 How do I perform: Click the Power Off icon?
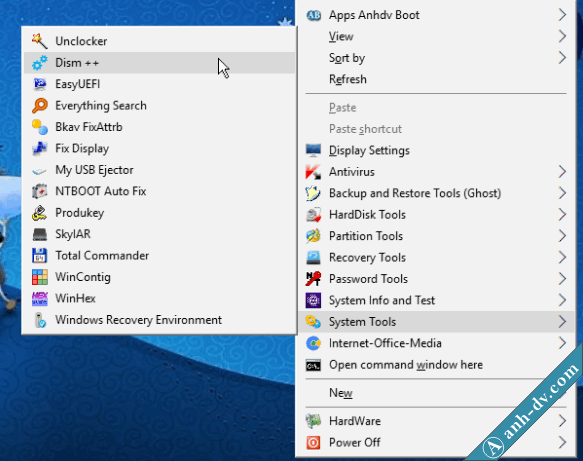pyautogui.click(x=313, y=442)
